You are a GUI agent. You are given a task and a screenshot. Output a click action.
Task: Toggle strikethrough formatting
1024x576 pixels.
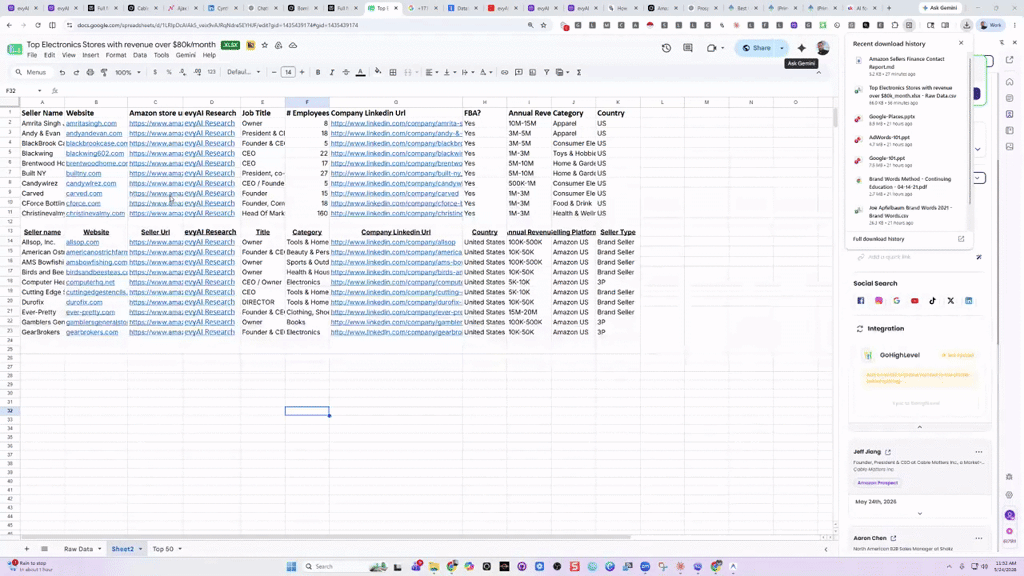346,72
